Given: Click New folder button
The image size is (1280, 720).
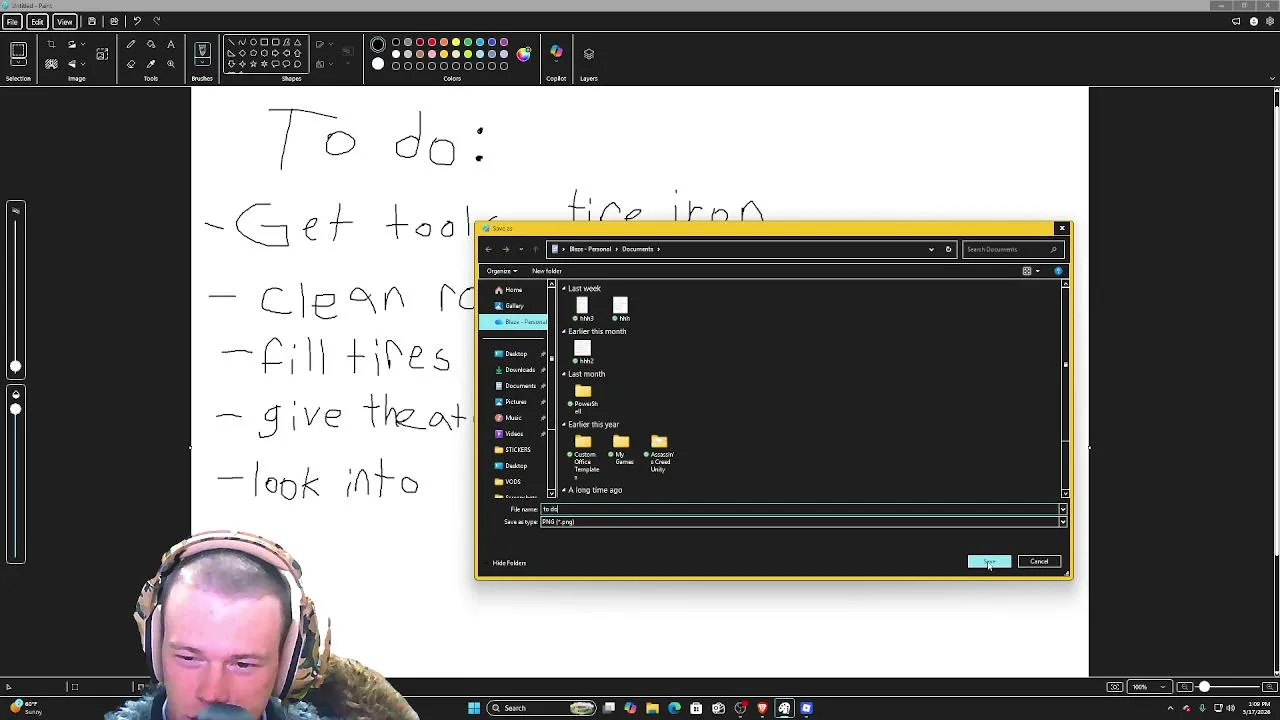Looking at the screenshot, I should [546, 271].
